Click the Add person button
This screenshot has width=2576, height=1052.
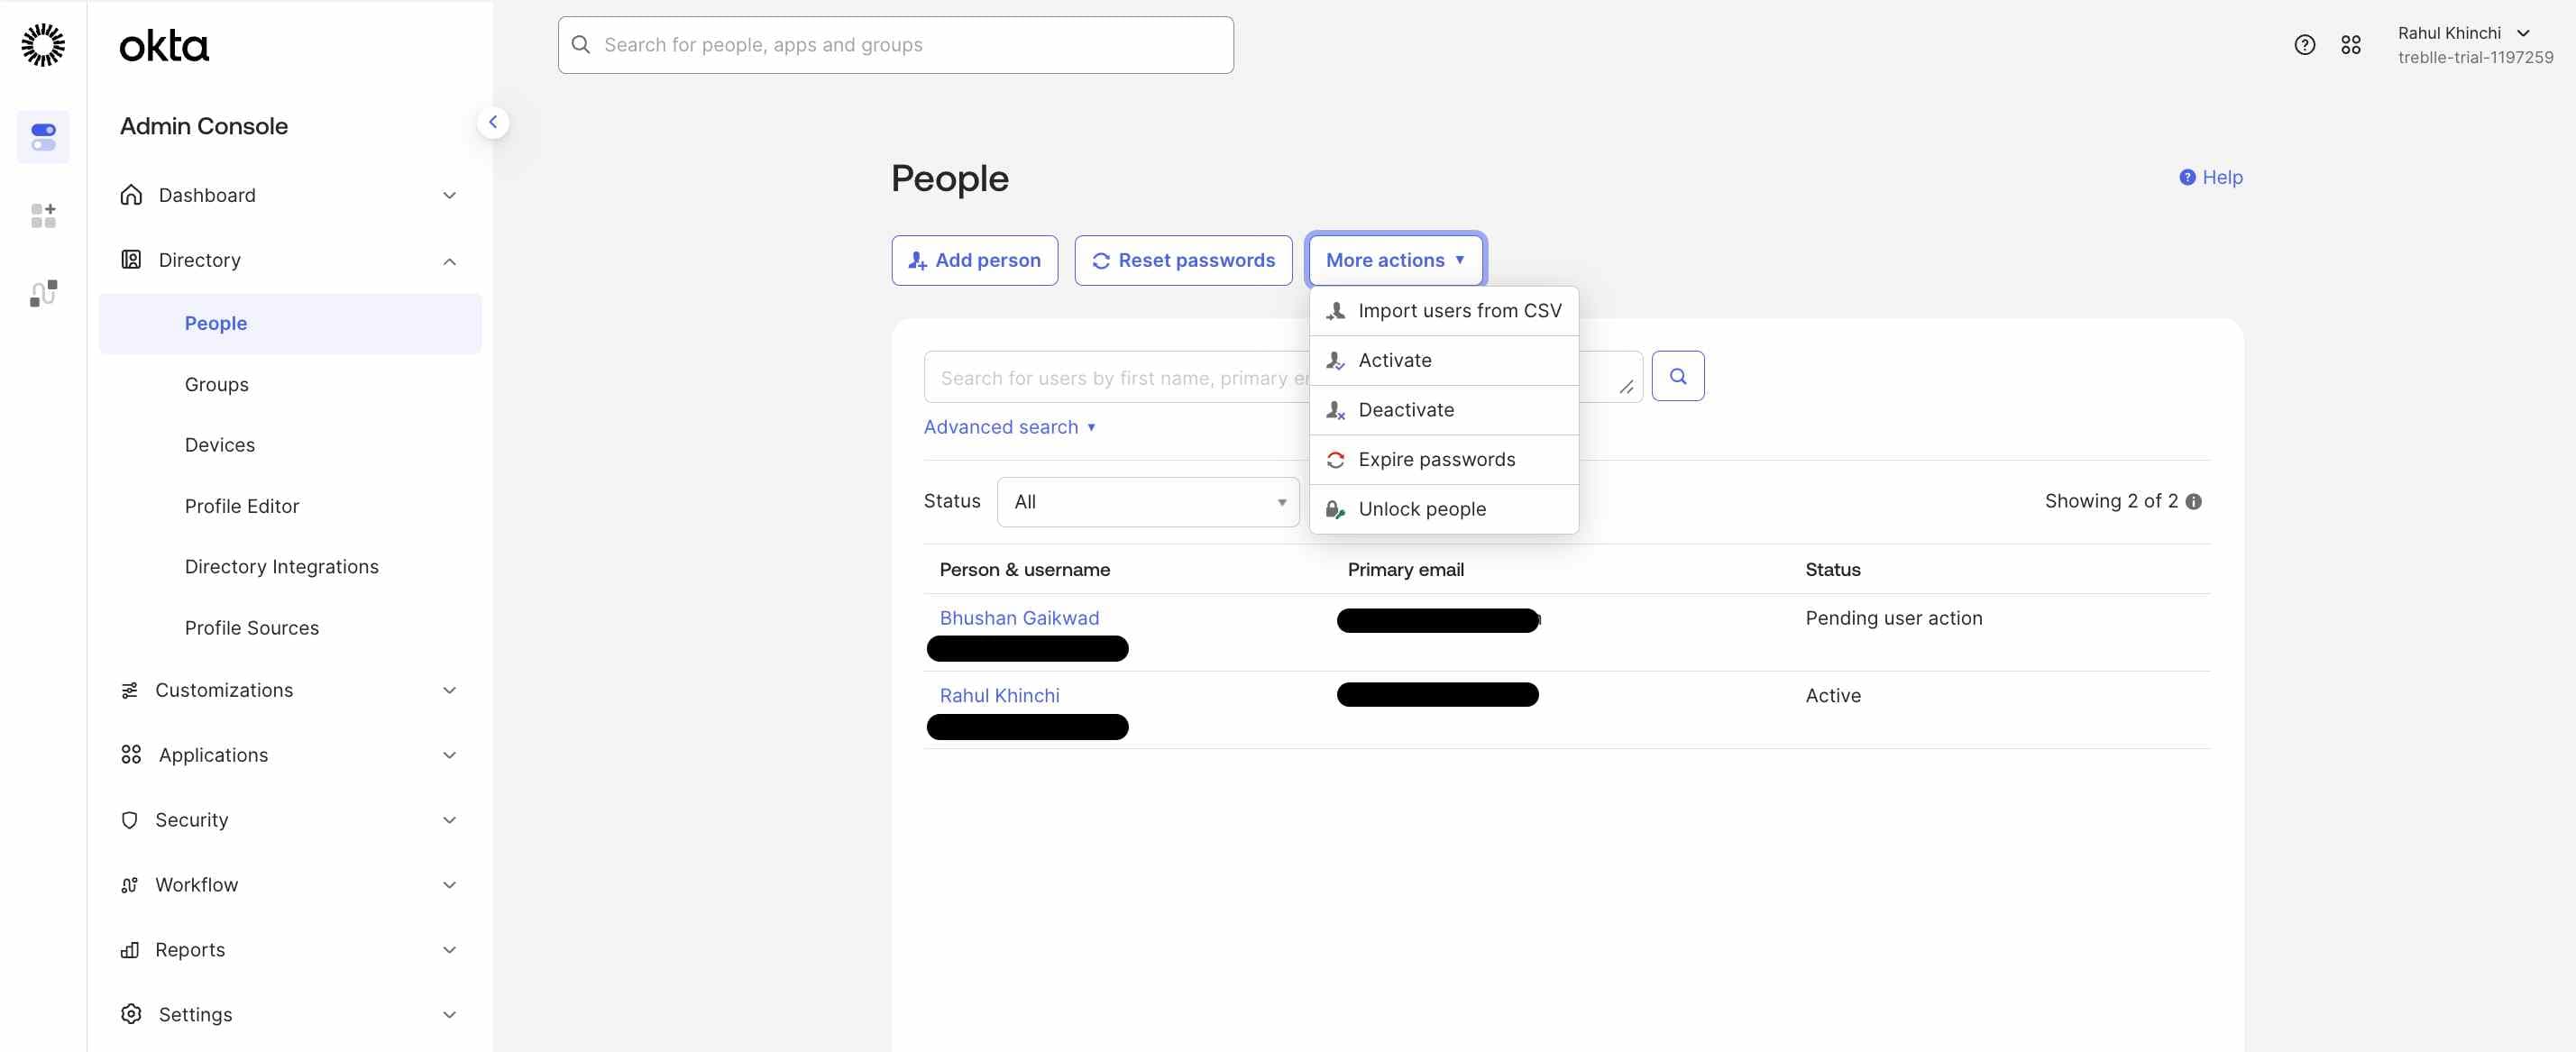(974, 260)
